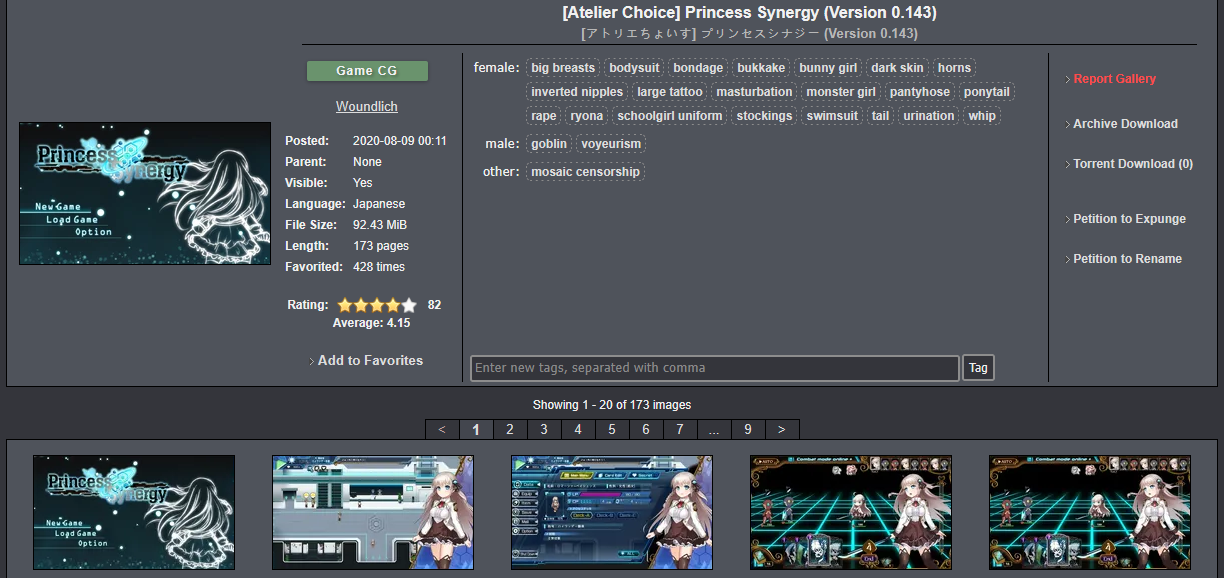Open the large cover image thumbnail
Screen dimensions: 1224x578
pyautogui.click(x=145, y=194)
